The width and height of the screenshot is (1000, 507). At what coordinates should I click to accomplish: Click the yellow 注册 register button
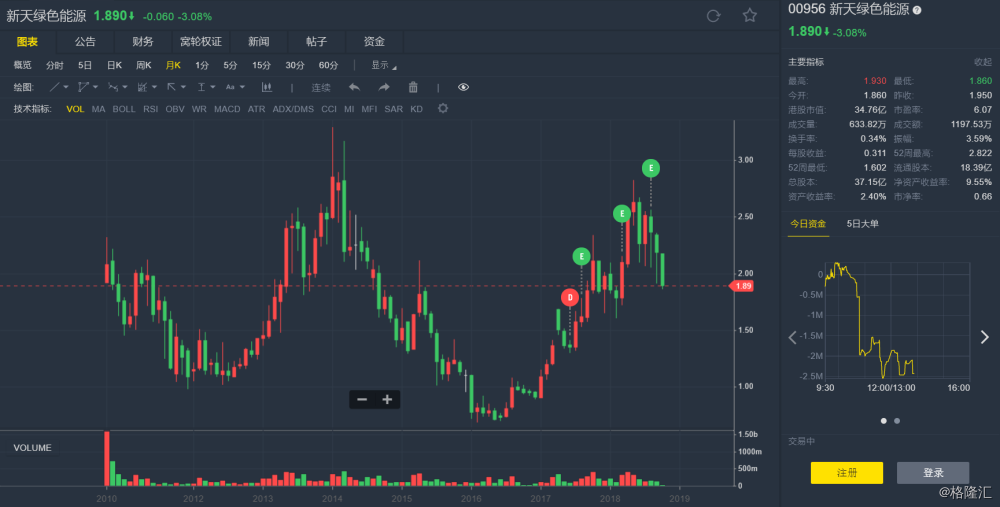[847, 473]
